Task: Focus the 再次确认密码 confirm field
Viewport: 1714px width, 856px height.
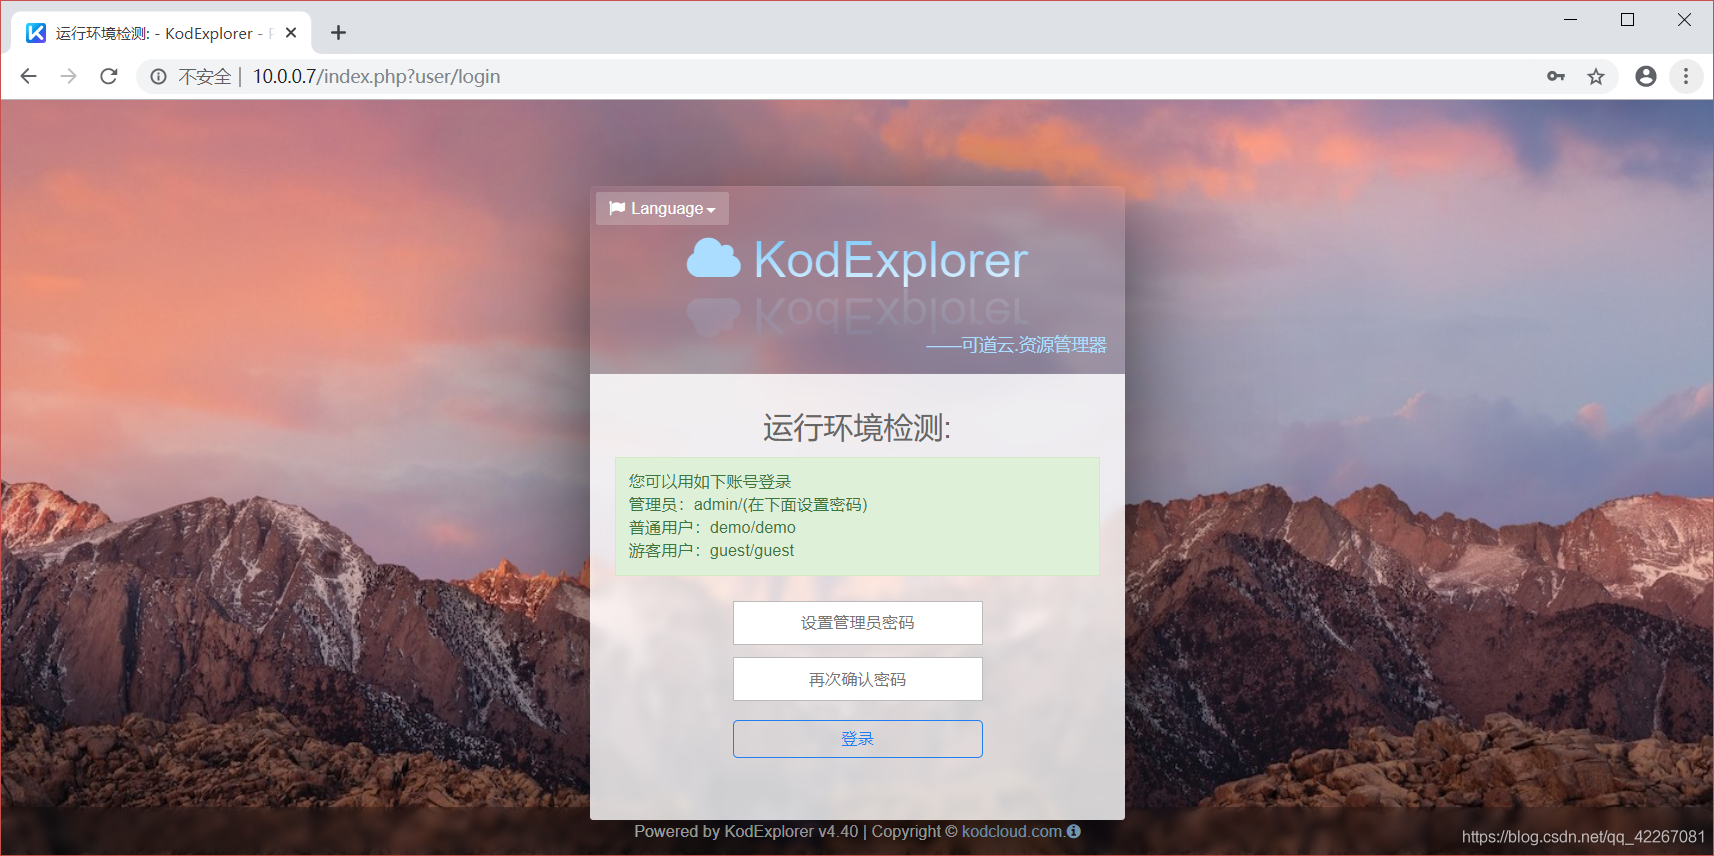Action: point(857,680)
